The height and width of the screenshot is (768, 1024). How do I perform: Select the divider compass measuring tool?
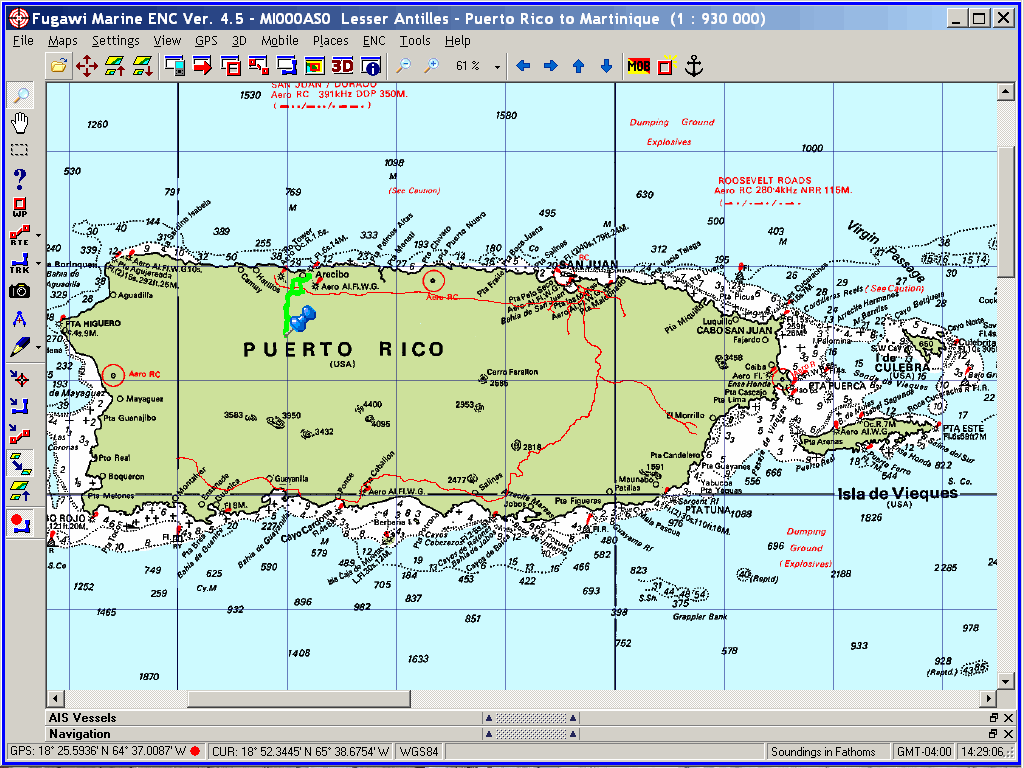[20, 319]
